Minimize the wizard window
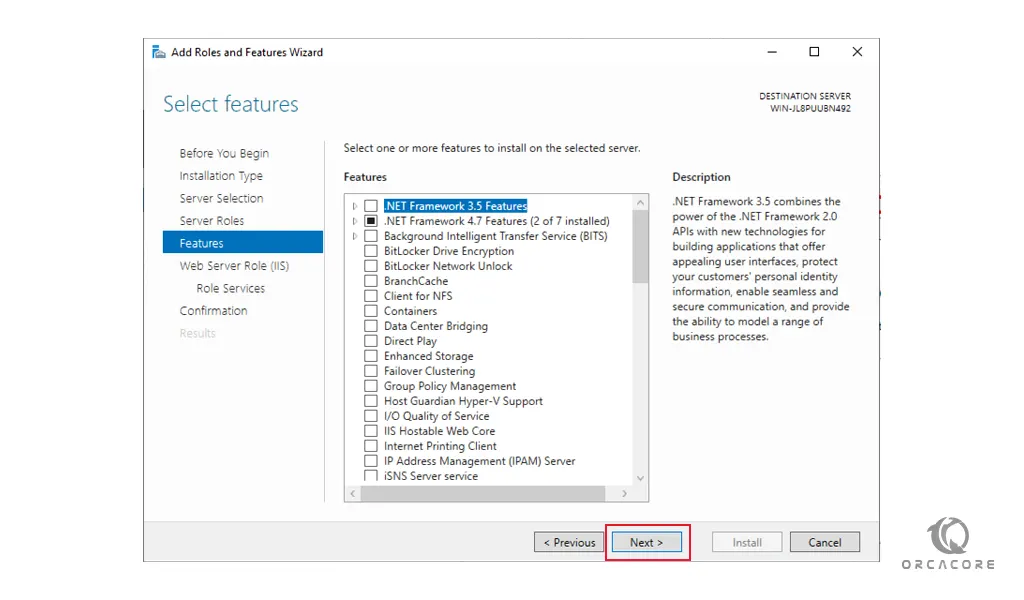 (x=772, y=52)
